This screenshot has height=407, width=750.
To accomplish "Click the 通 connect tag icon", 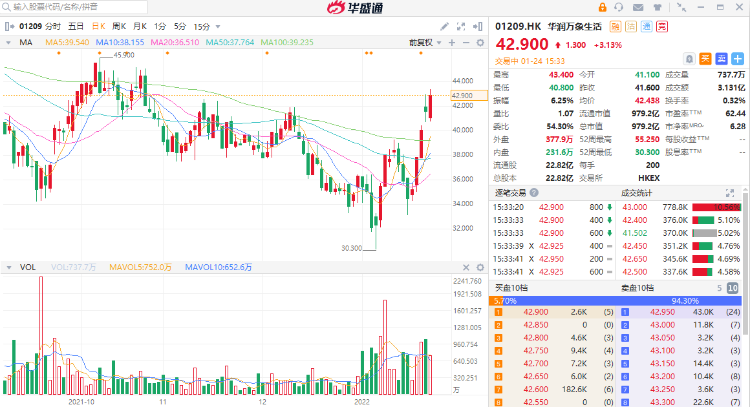I will click(646, 26).
